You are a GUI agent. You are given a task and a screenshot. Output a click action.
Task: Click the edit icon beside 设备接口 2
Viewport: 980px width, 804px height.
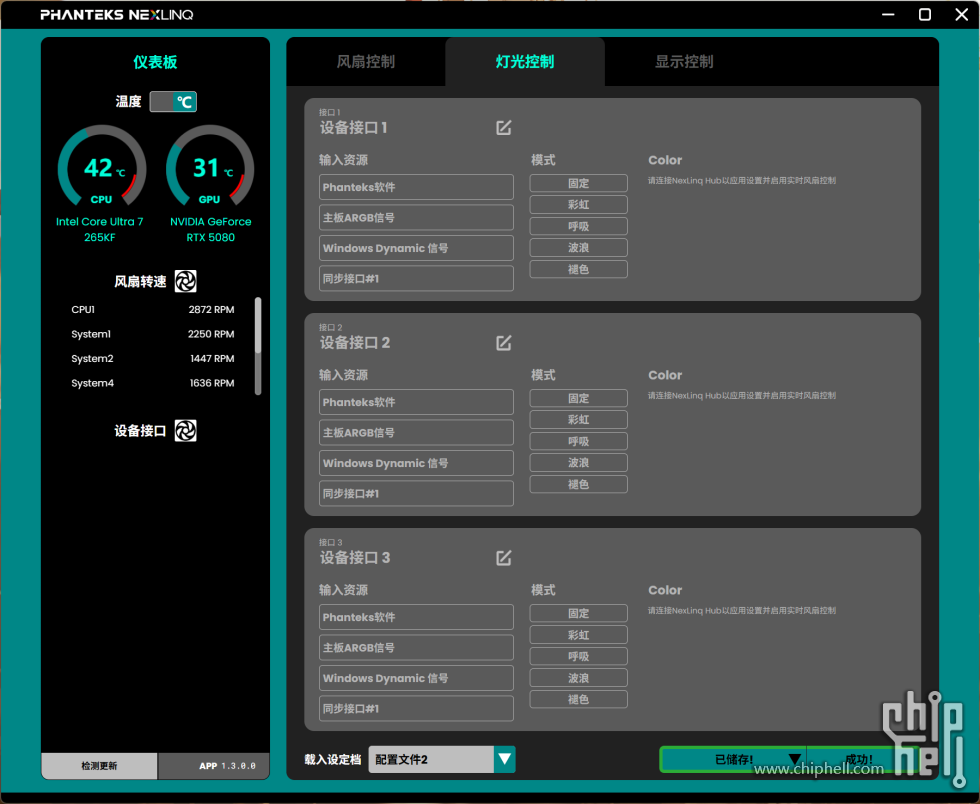[504, 342]
